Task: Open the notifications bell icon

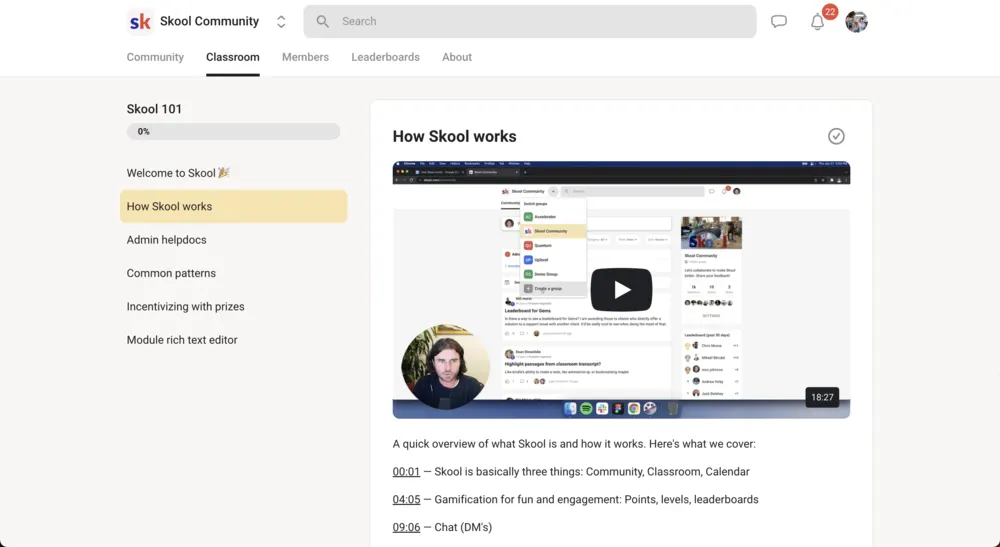Action: [817, 22]
